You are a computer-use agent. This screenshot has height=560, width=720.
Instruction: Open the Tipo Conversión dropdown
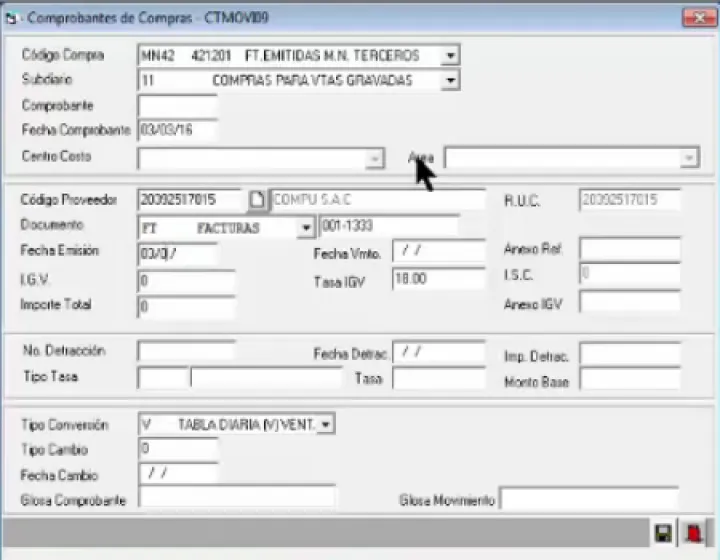pos(326,425)
